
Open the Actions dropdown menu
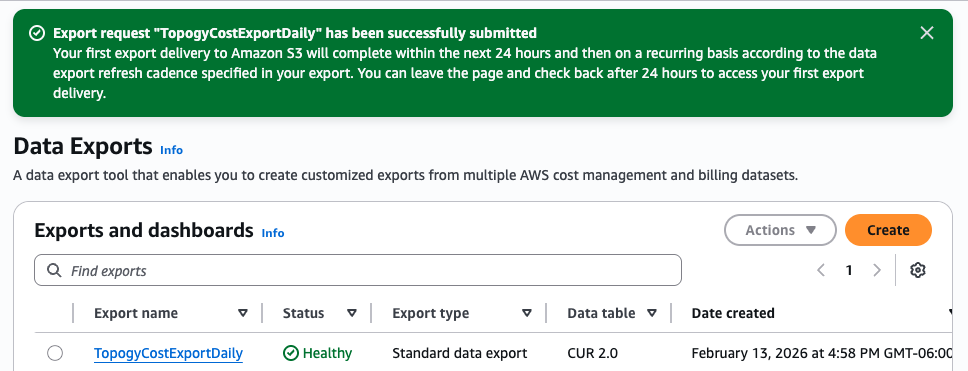click(780, 230)
